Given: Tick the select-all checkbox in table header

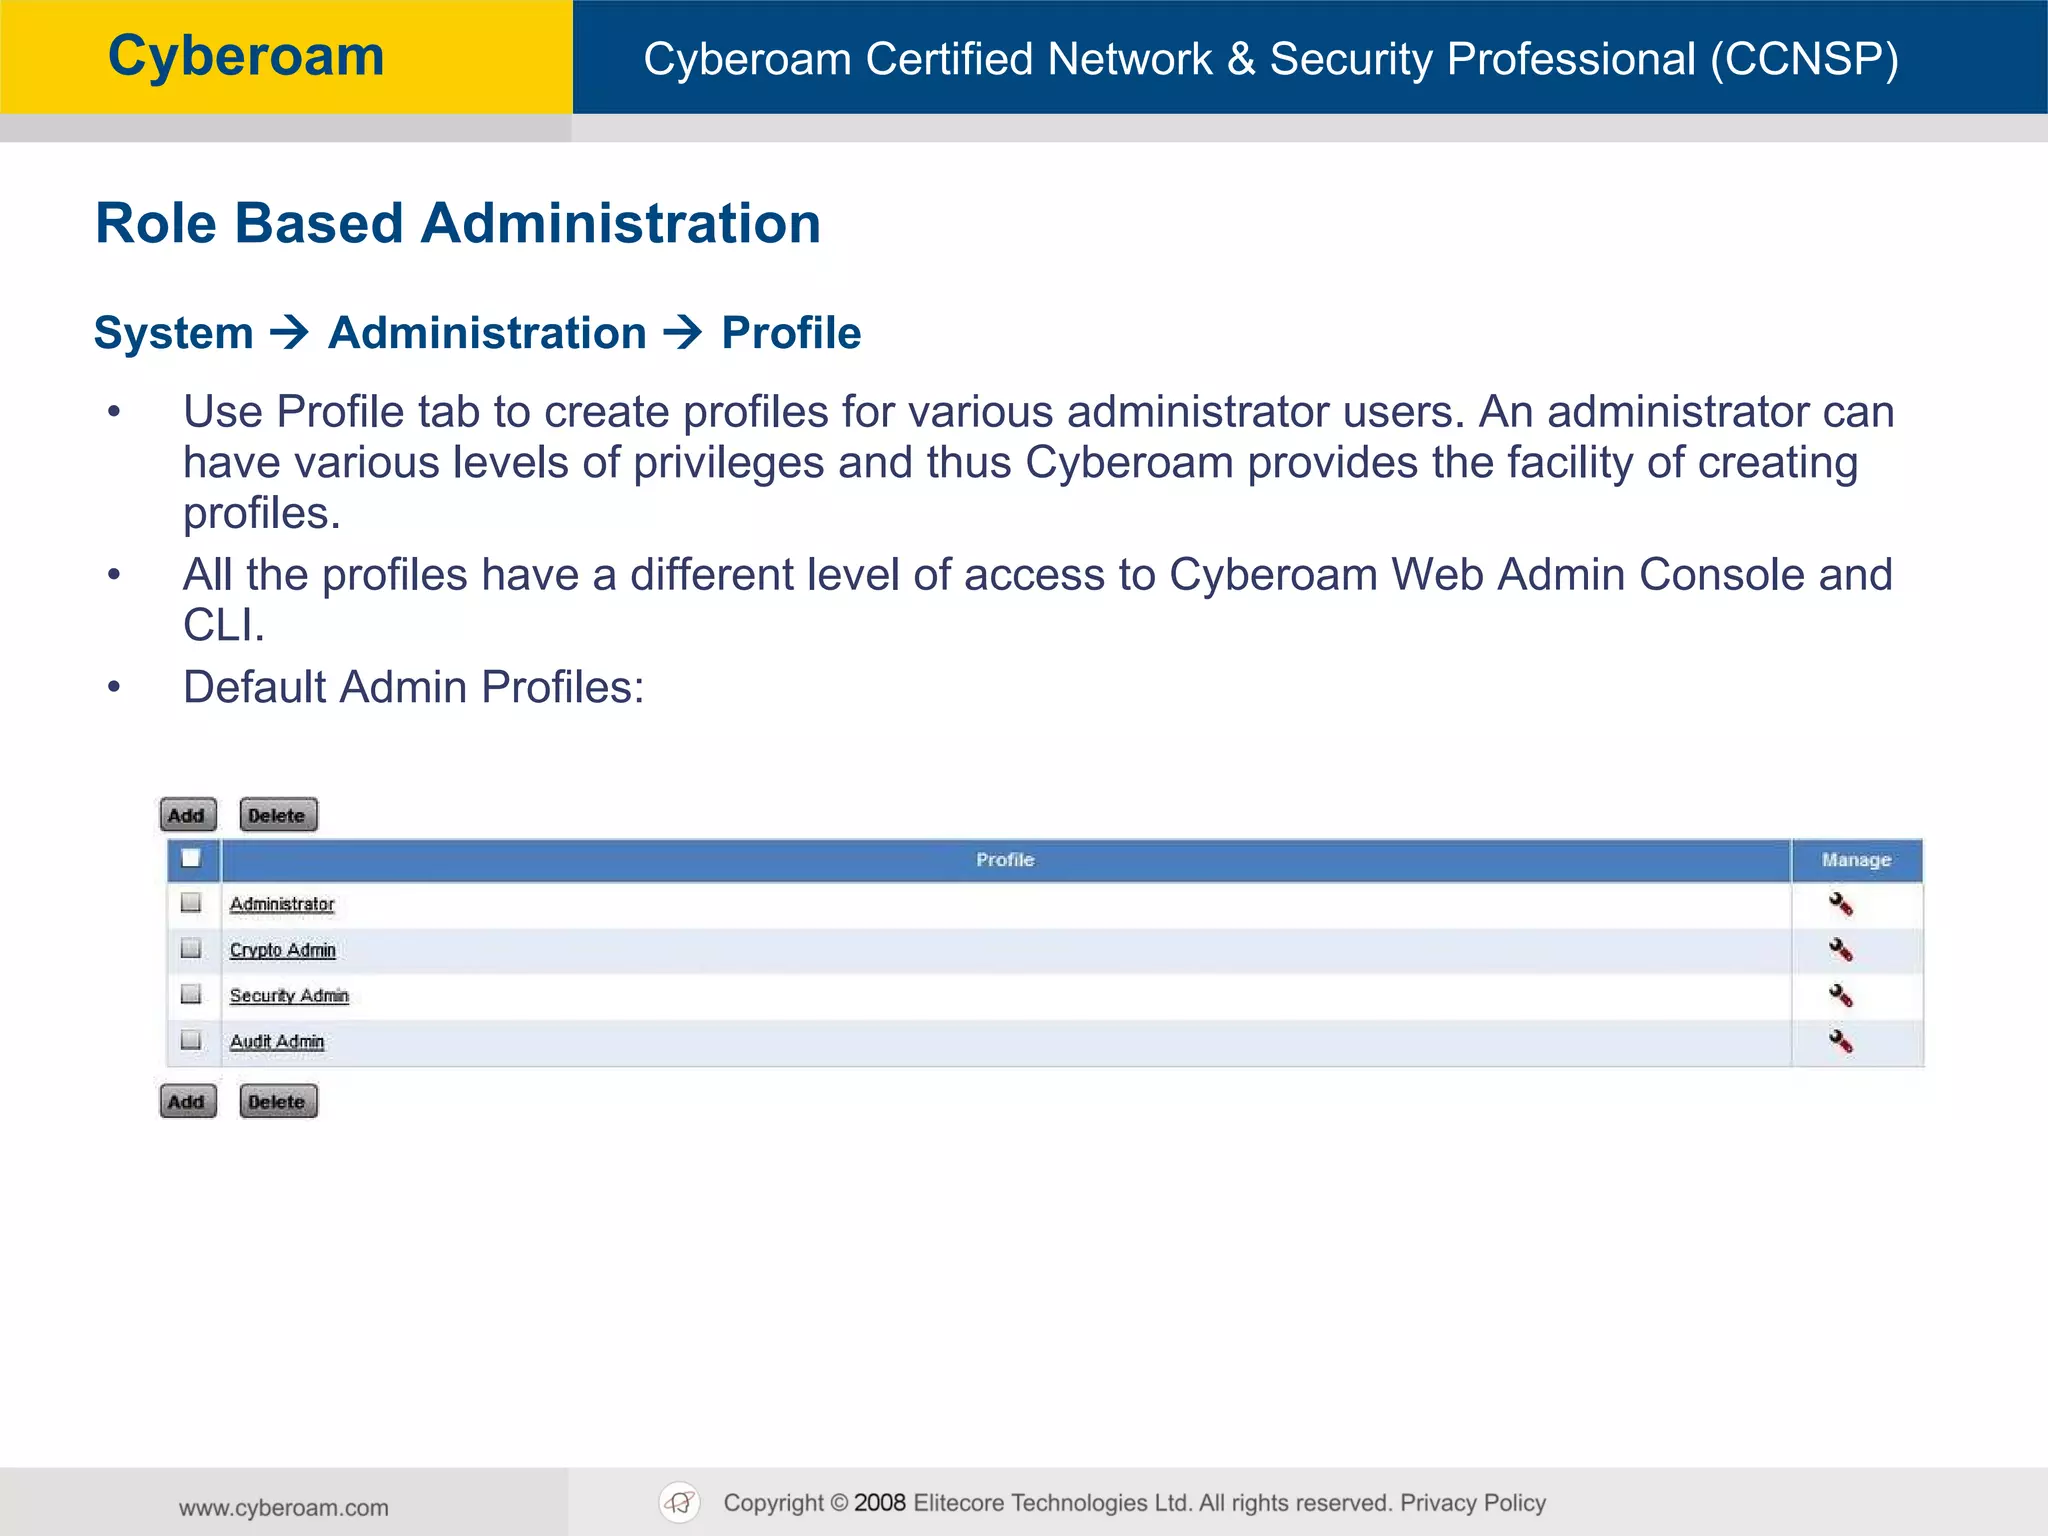Looking at the screenshot, I should [191, 858].
